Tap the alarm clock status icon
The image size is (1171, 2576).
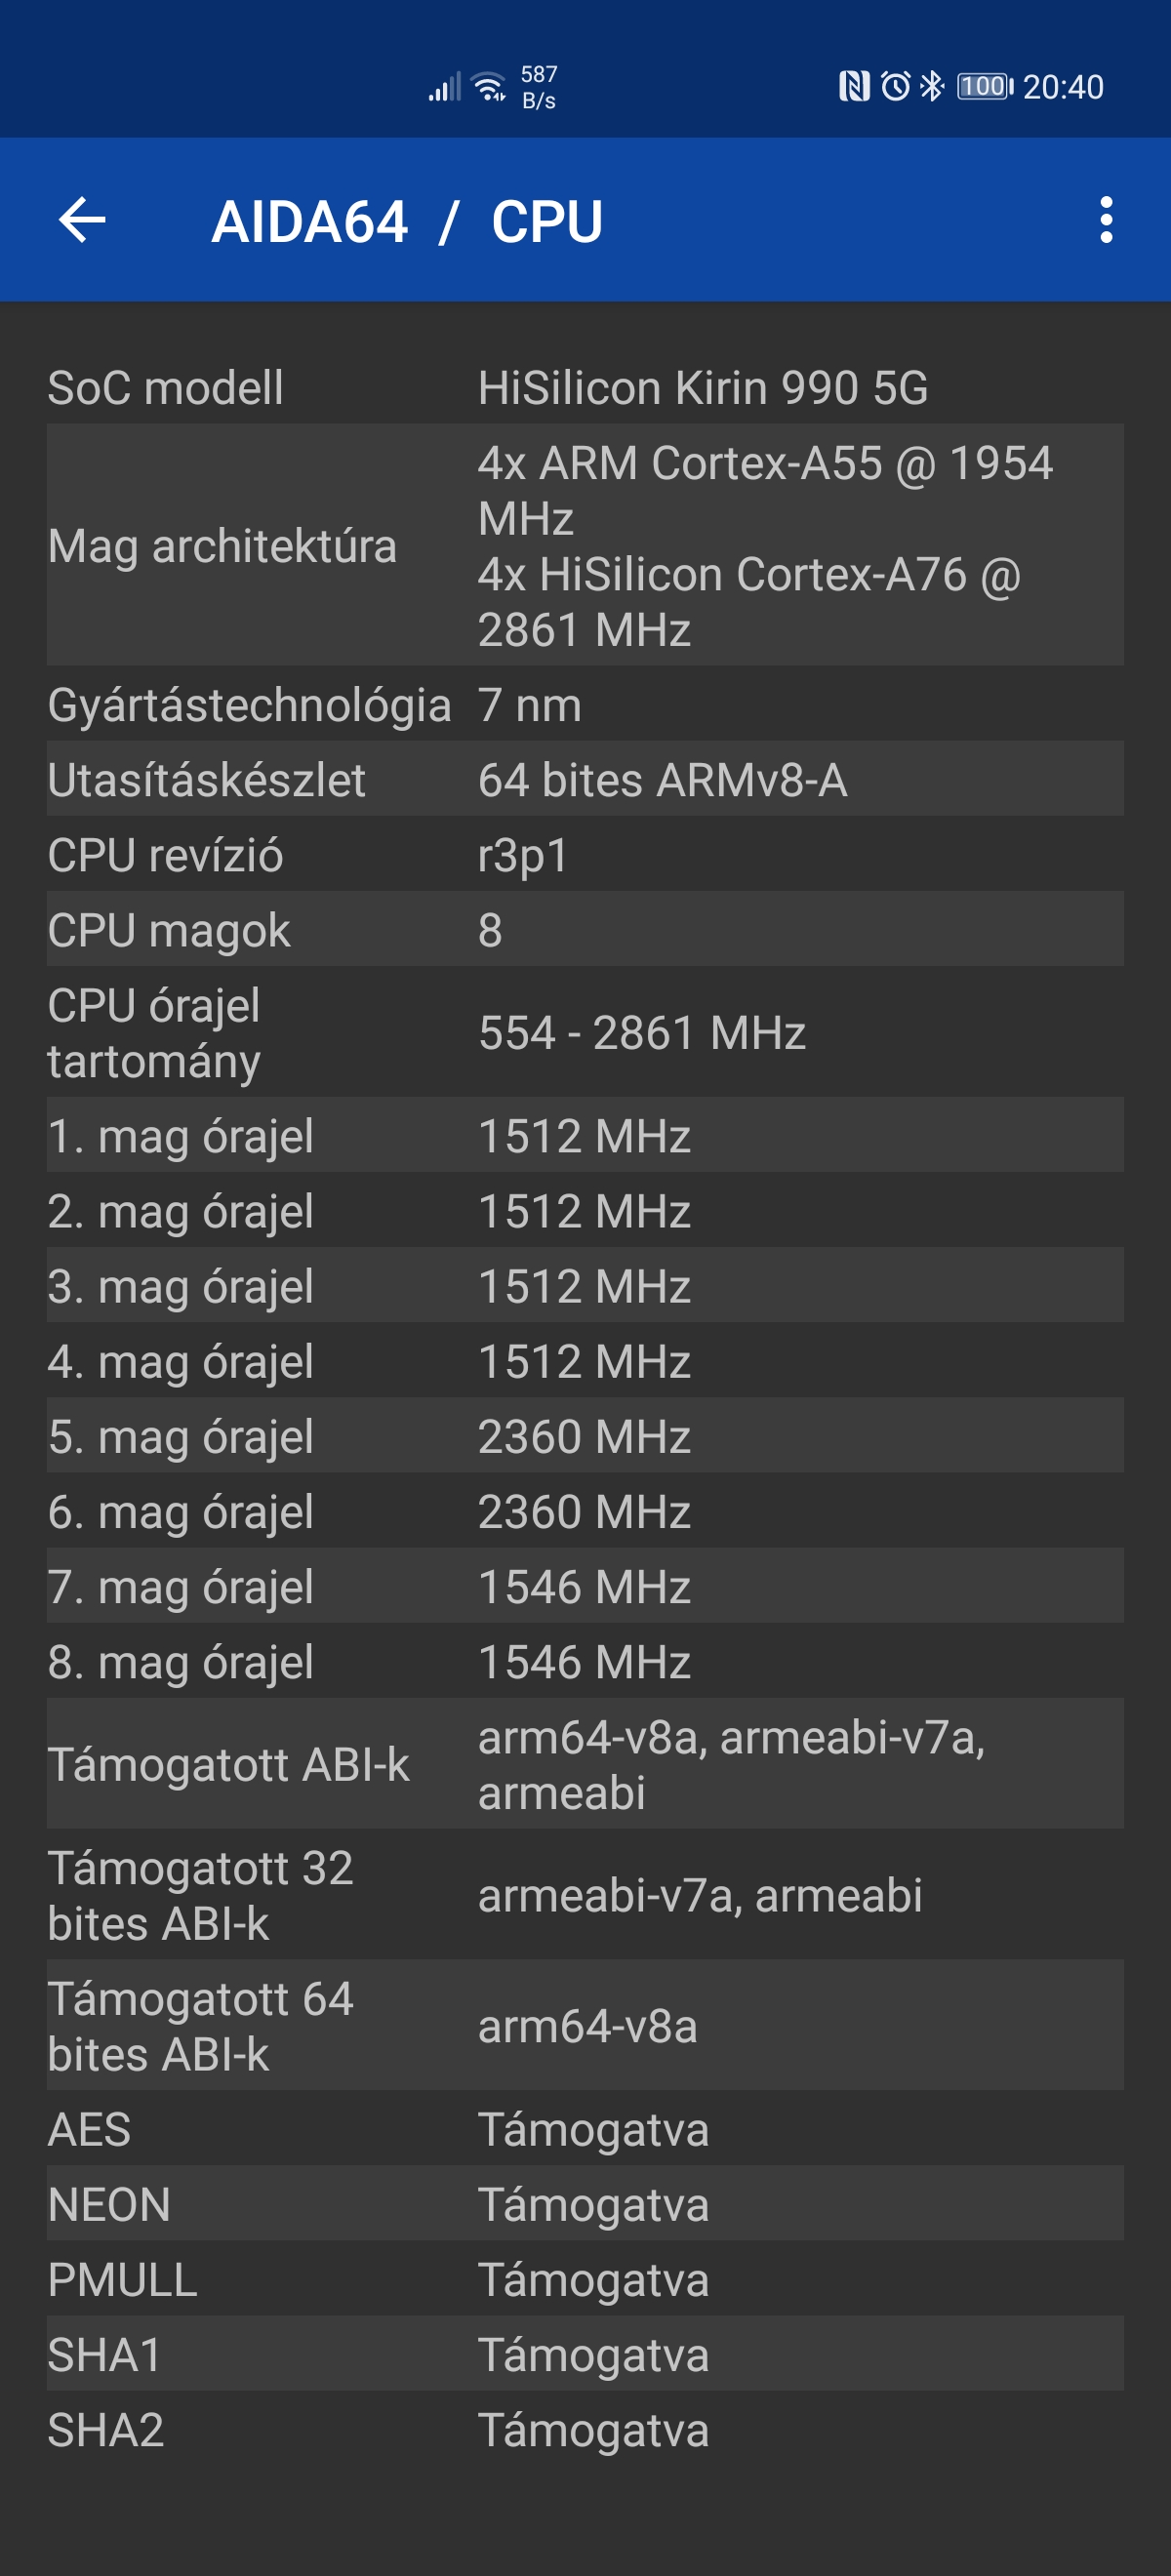pos(895,87)
